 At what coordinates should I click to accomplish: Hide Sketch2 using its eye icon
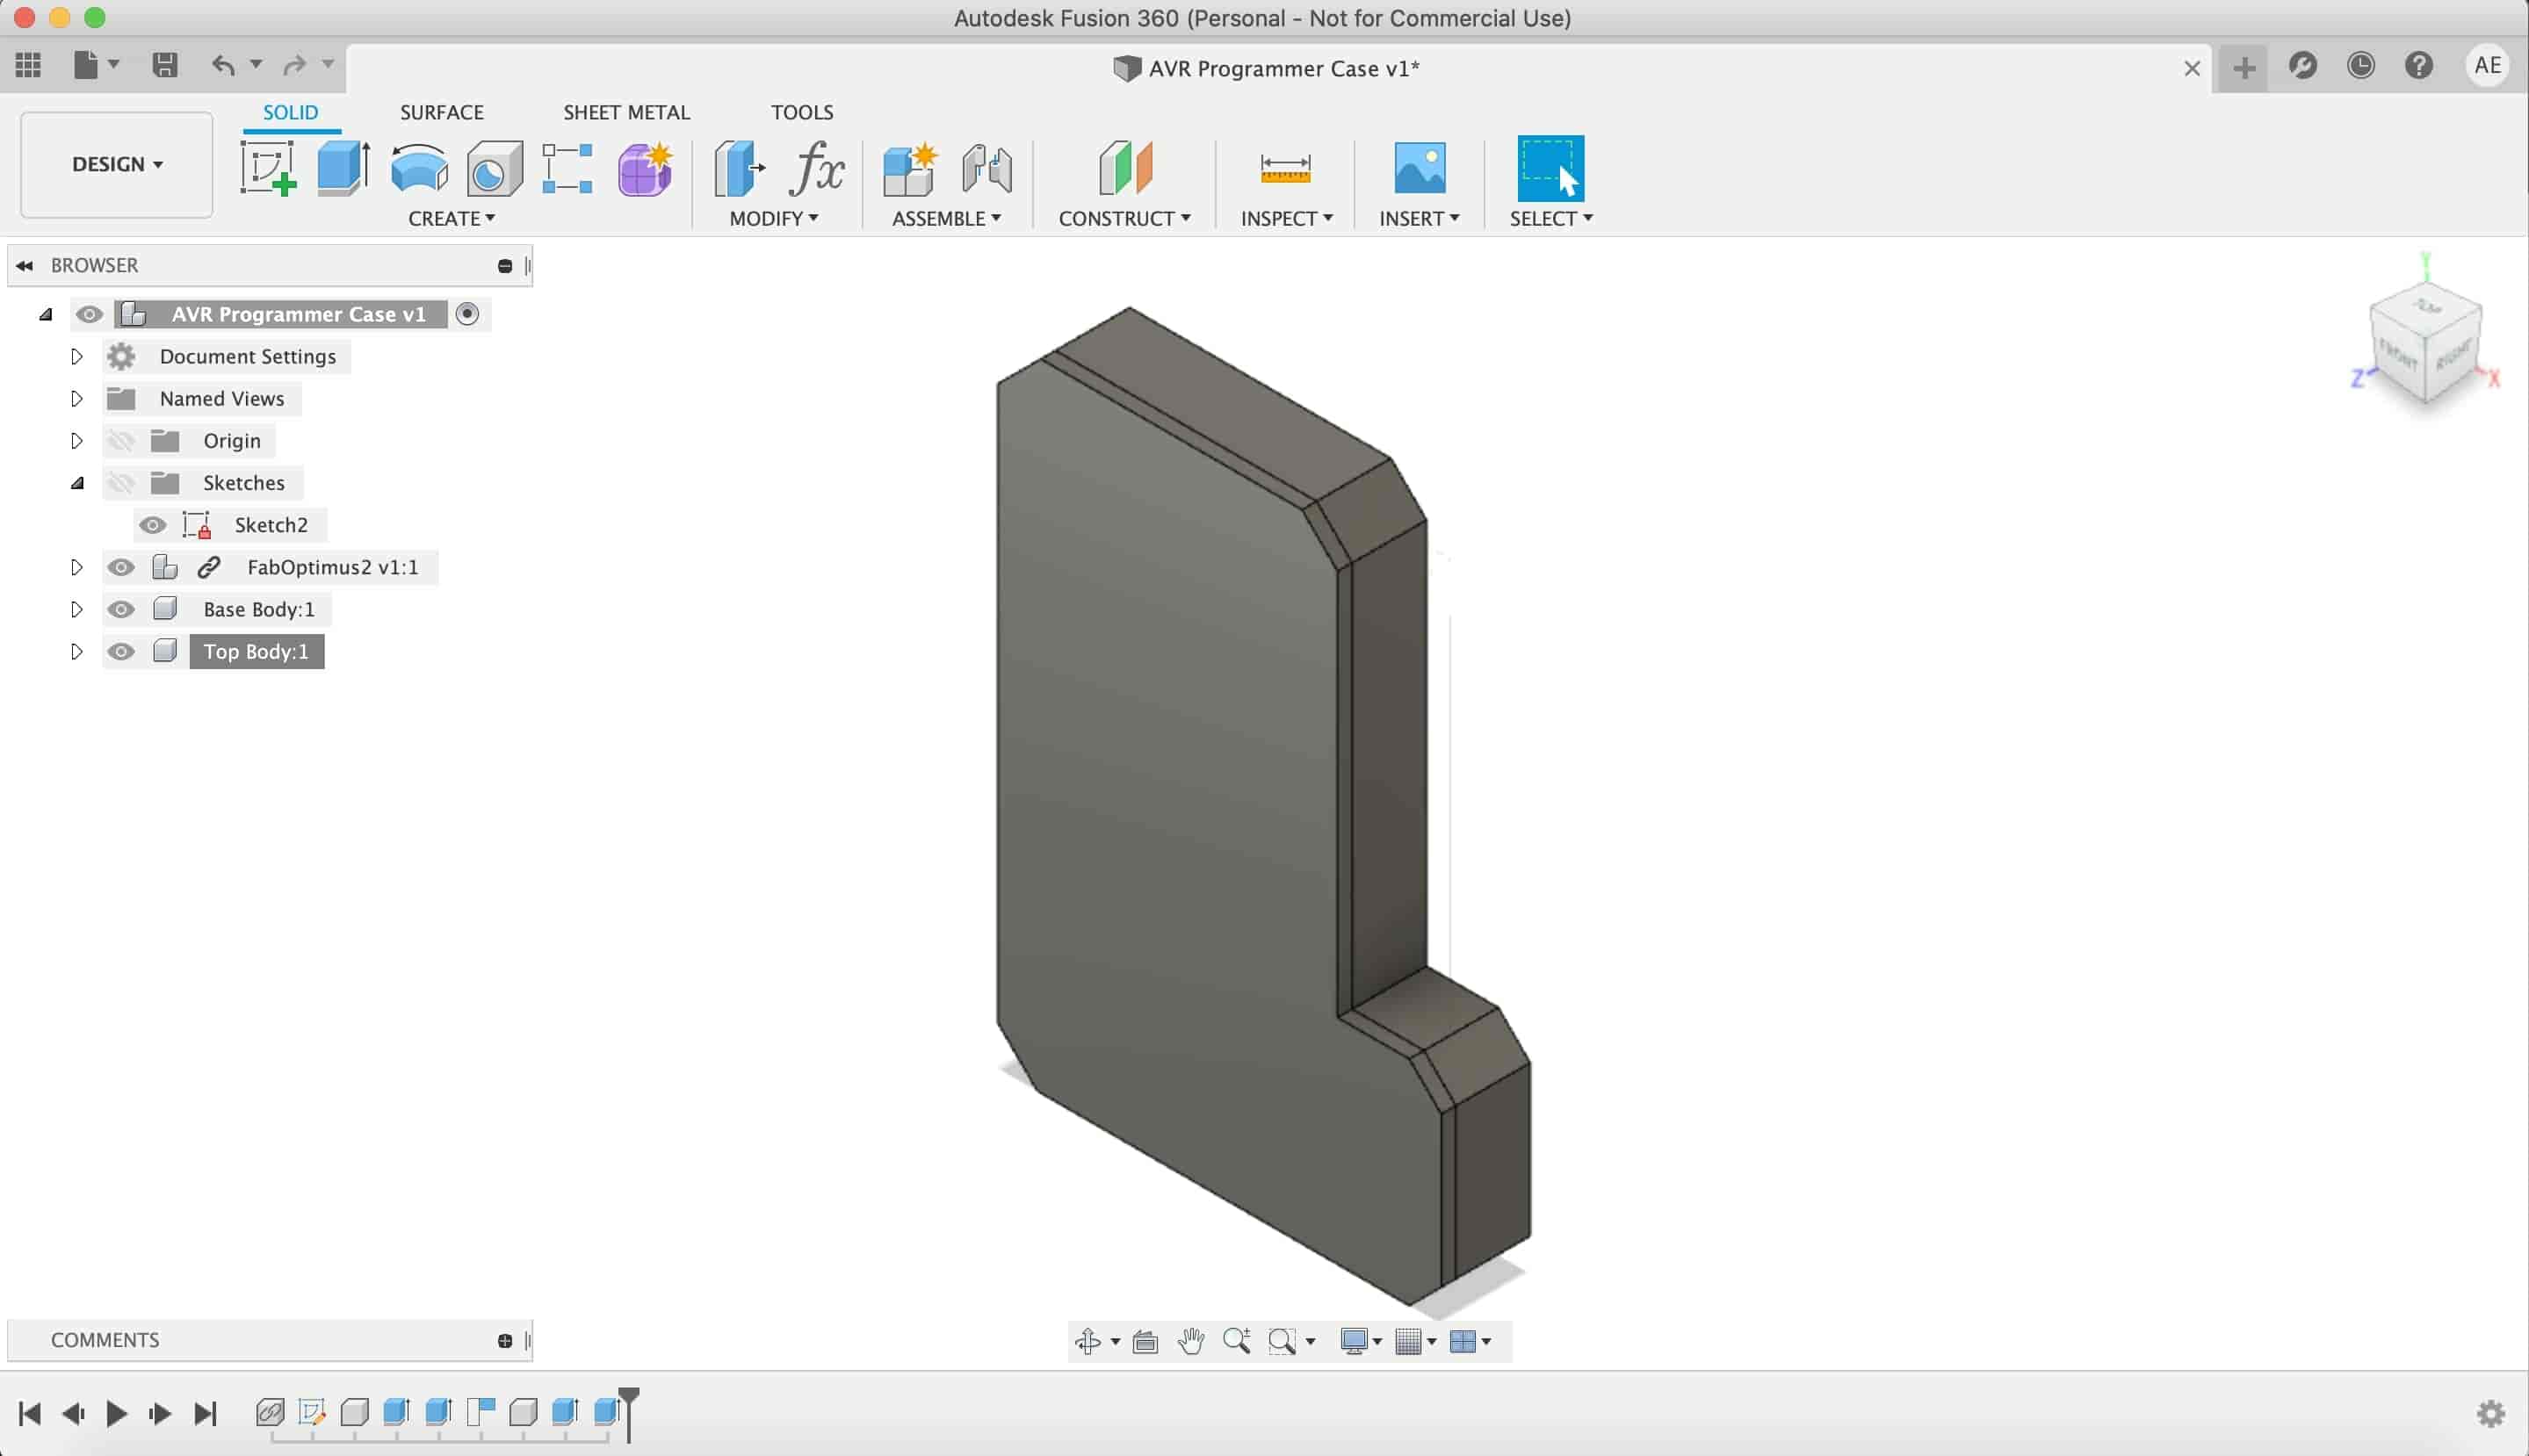tap(152, 525)
